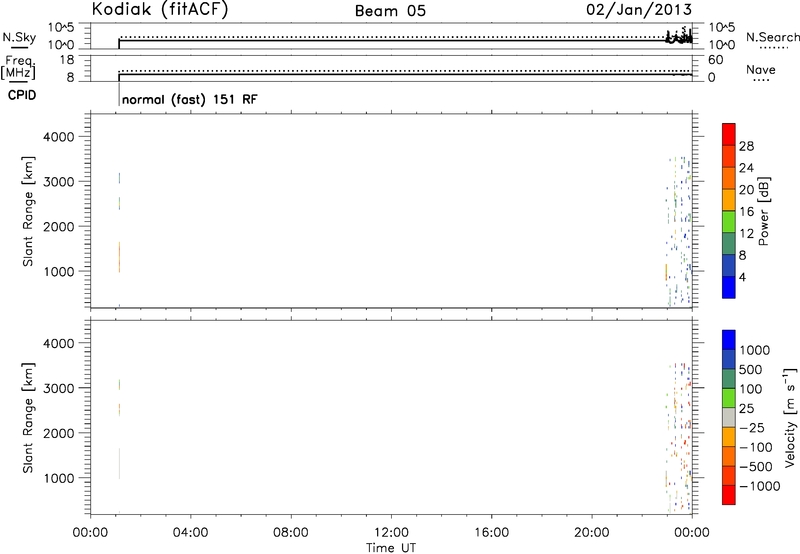Image resolution: width=800 pixels, height=554 pixels.
Task: Click the top blue segment of Velocity colorbar
Action: [729, 340]
